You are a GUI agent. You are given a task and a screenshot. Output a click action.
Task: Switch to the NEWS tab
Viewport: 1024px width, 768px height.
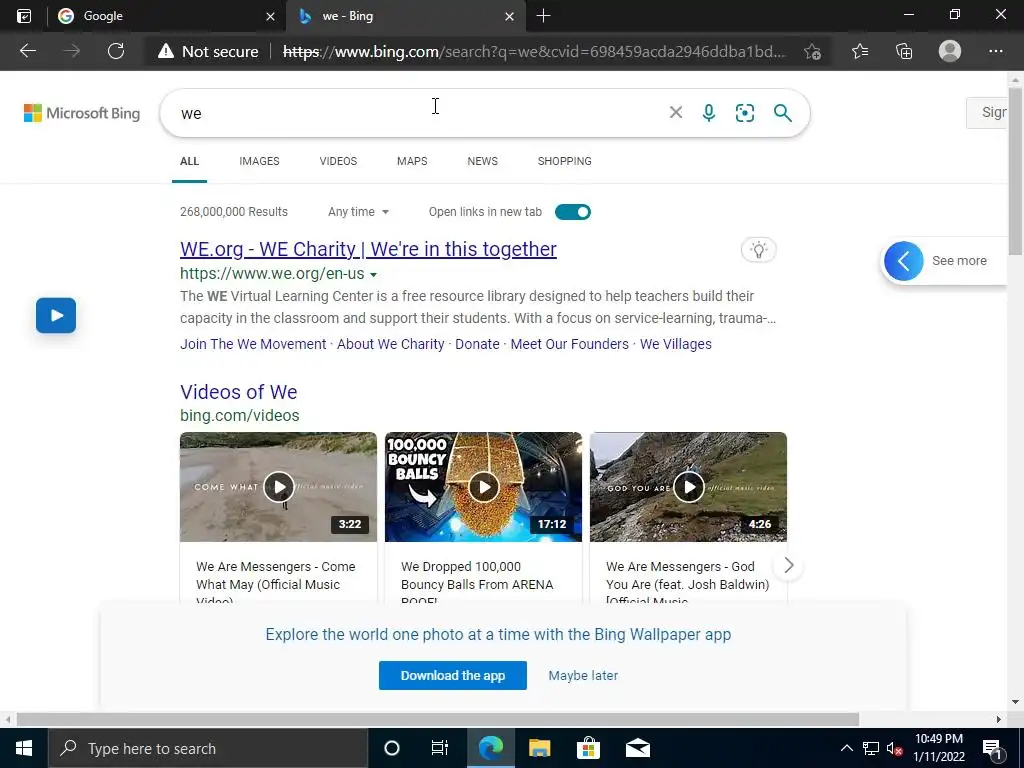point(483,161)
